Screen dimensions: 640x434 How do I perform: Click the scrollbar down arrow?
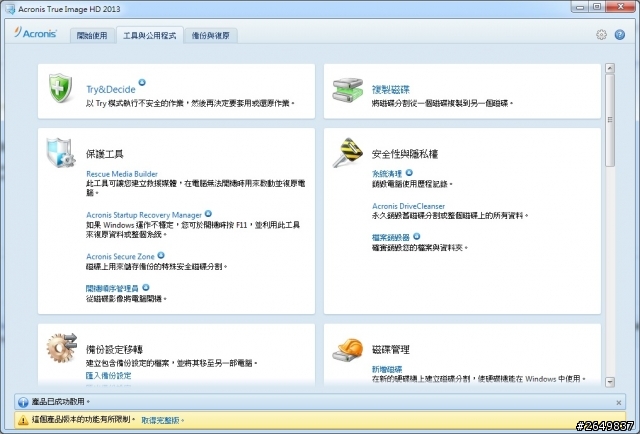(610, 382)
